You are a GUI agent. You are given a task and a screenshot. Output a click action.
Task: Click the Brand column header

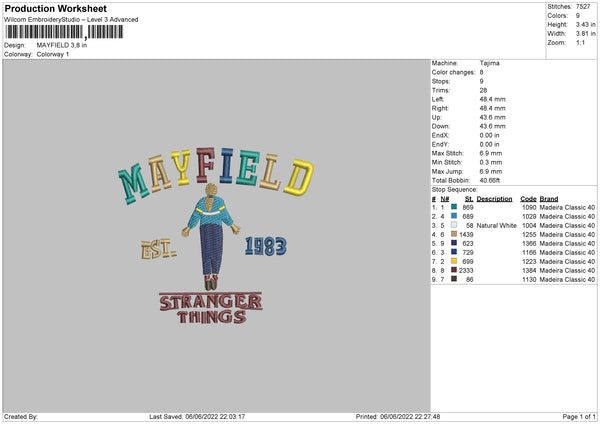pos(549,199)
